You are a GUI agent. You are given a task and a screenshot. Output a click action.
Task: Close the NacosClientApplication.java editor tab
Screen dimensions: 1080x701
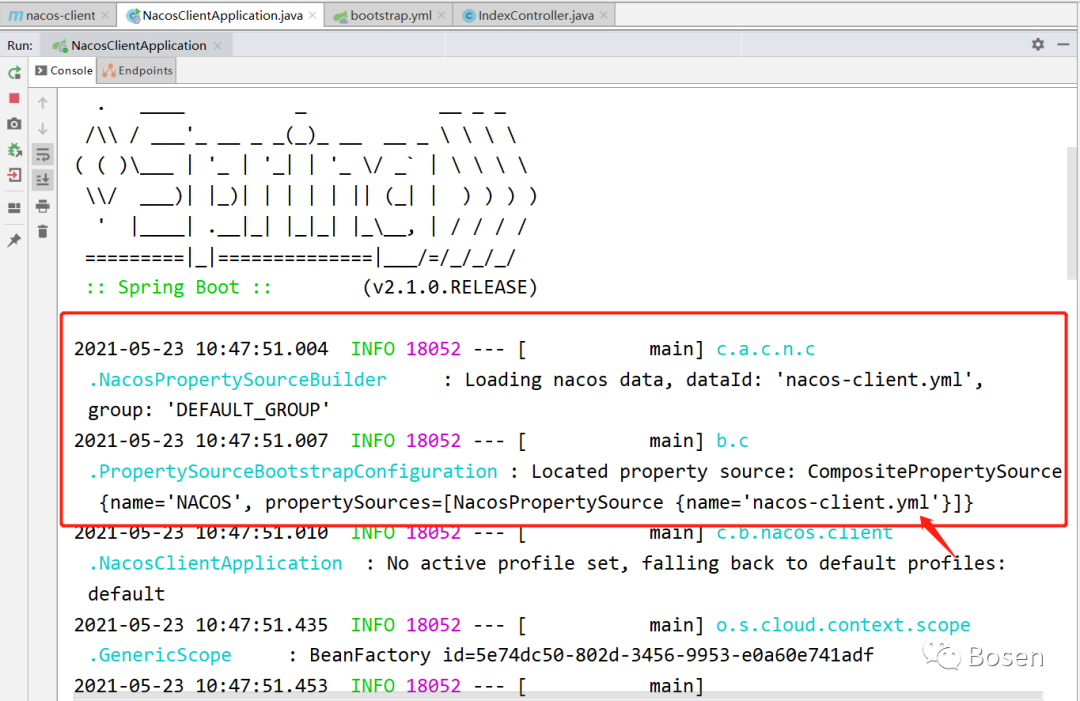313,15
